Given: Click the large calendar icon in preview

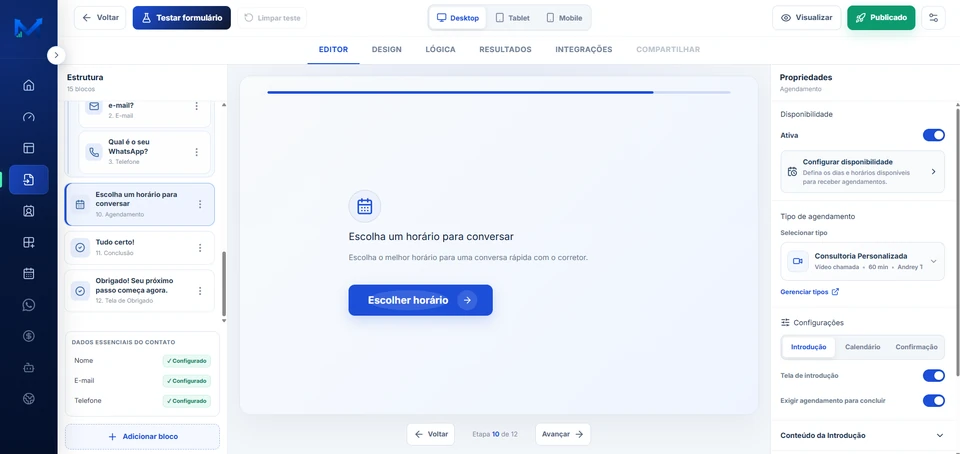Looking at the screenshot, I should pos(364,206).
